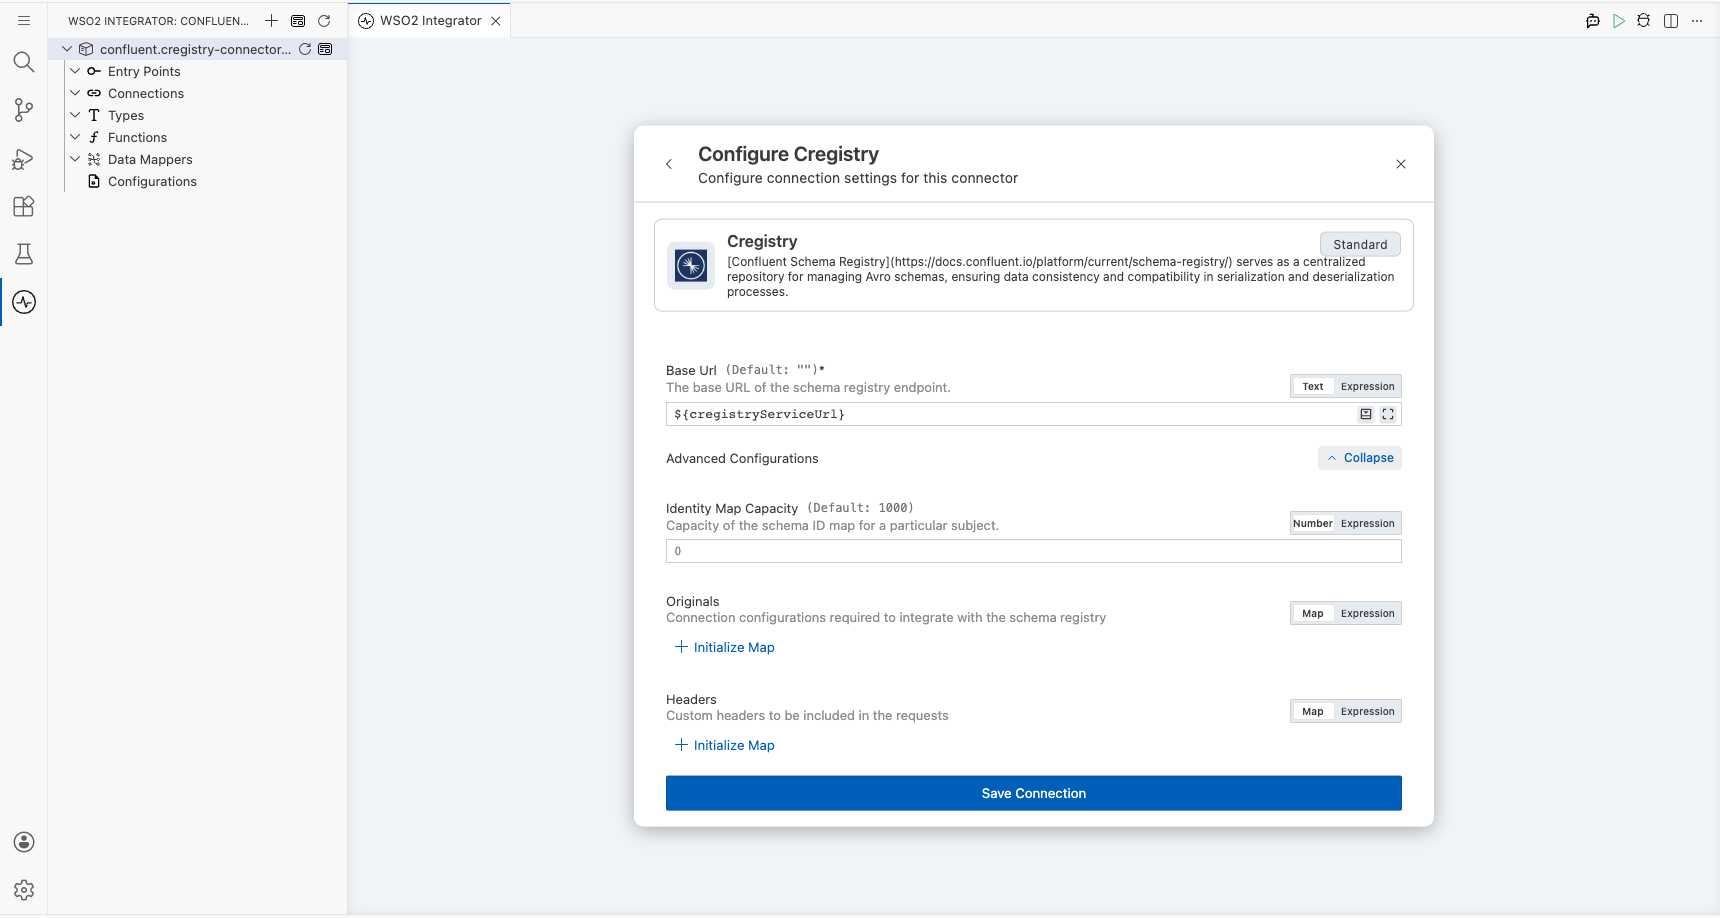Open Testing flask icon
This screenshot has height=918, width=1720.
pos(24,254)
